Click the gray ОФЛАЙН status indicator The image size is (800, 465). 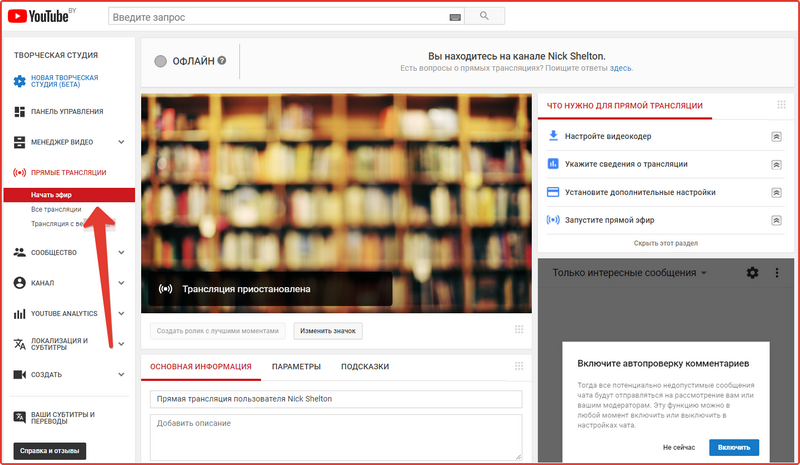160,61
